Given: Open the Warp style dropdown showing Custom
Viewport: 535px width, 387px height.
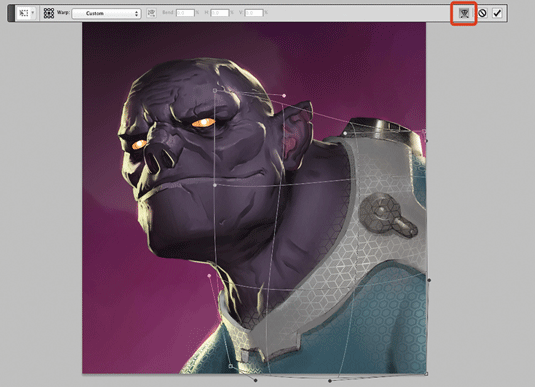Looking at the screenshot, I should click(106, 13).
